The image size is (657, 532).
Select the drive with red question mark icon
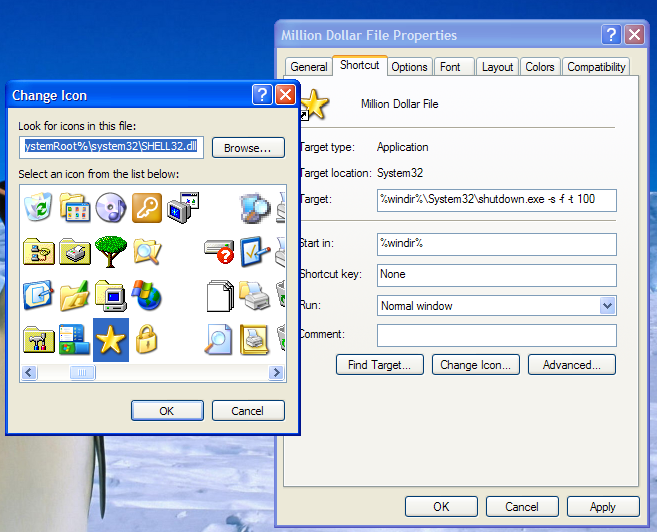(x=219, y=252)
